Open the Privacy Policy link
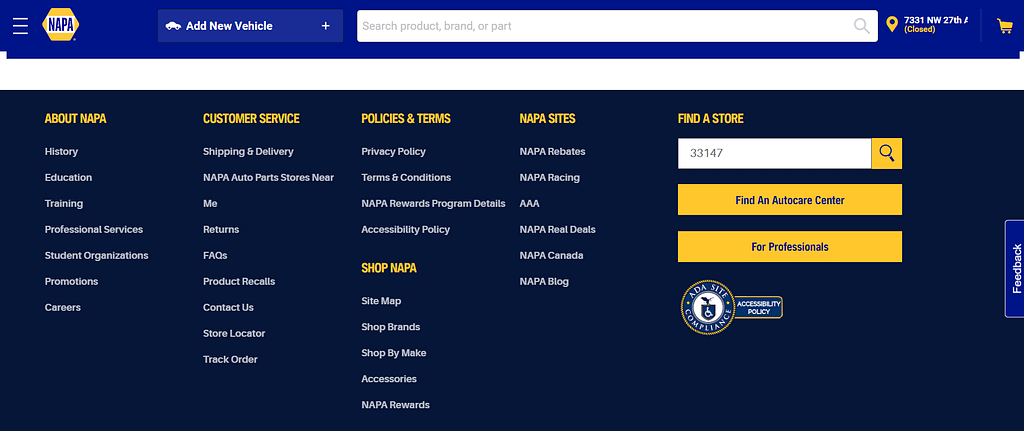Screen dimensions: 1024x431 click(x=393, y=152)
